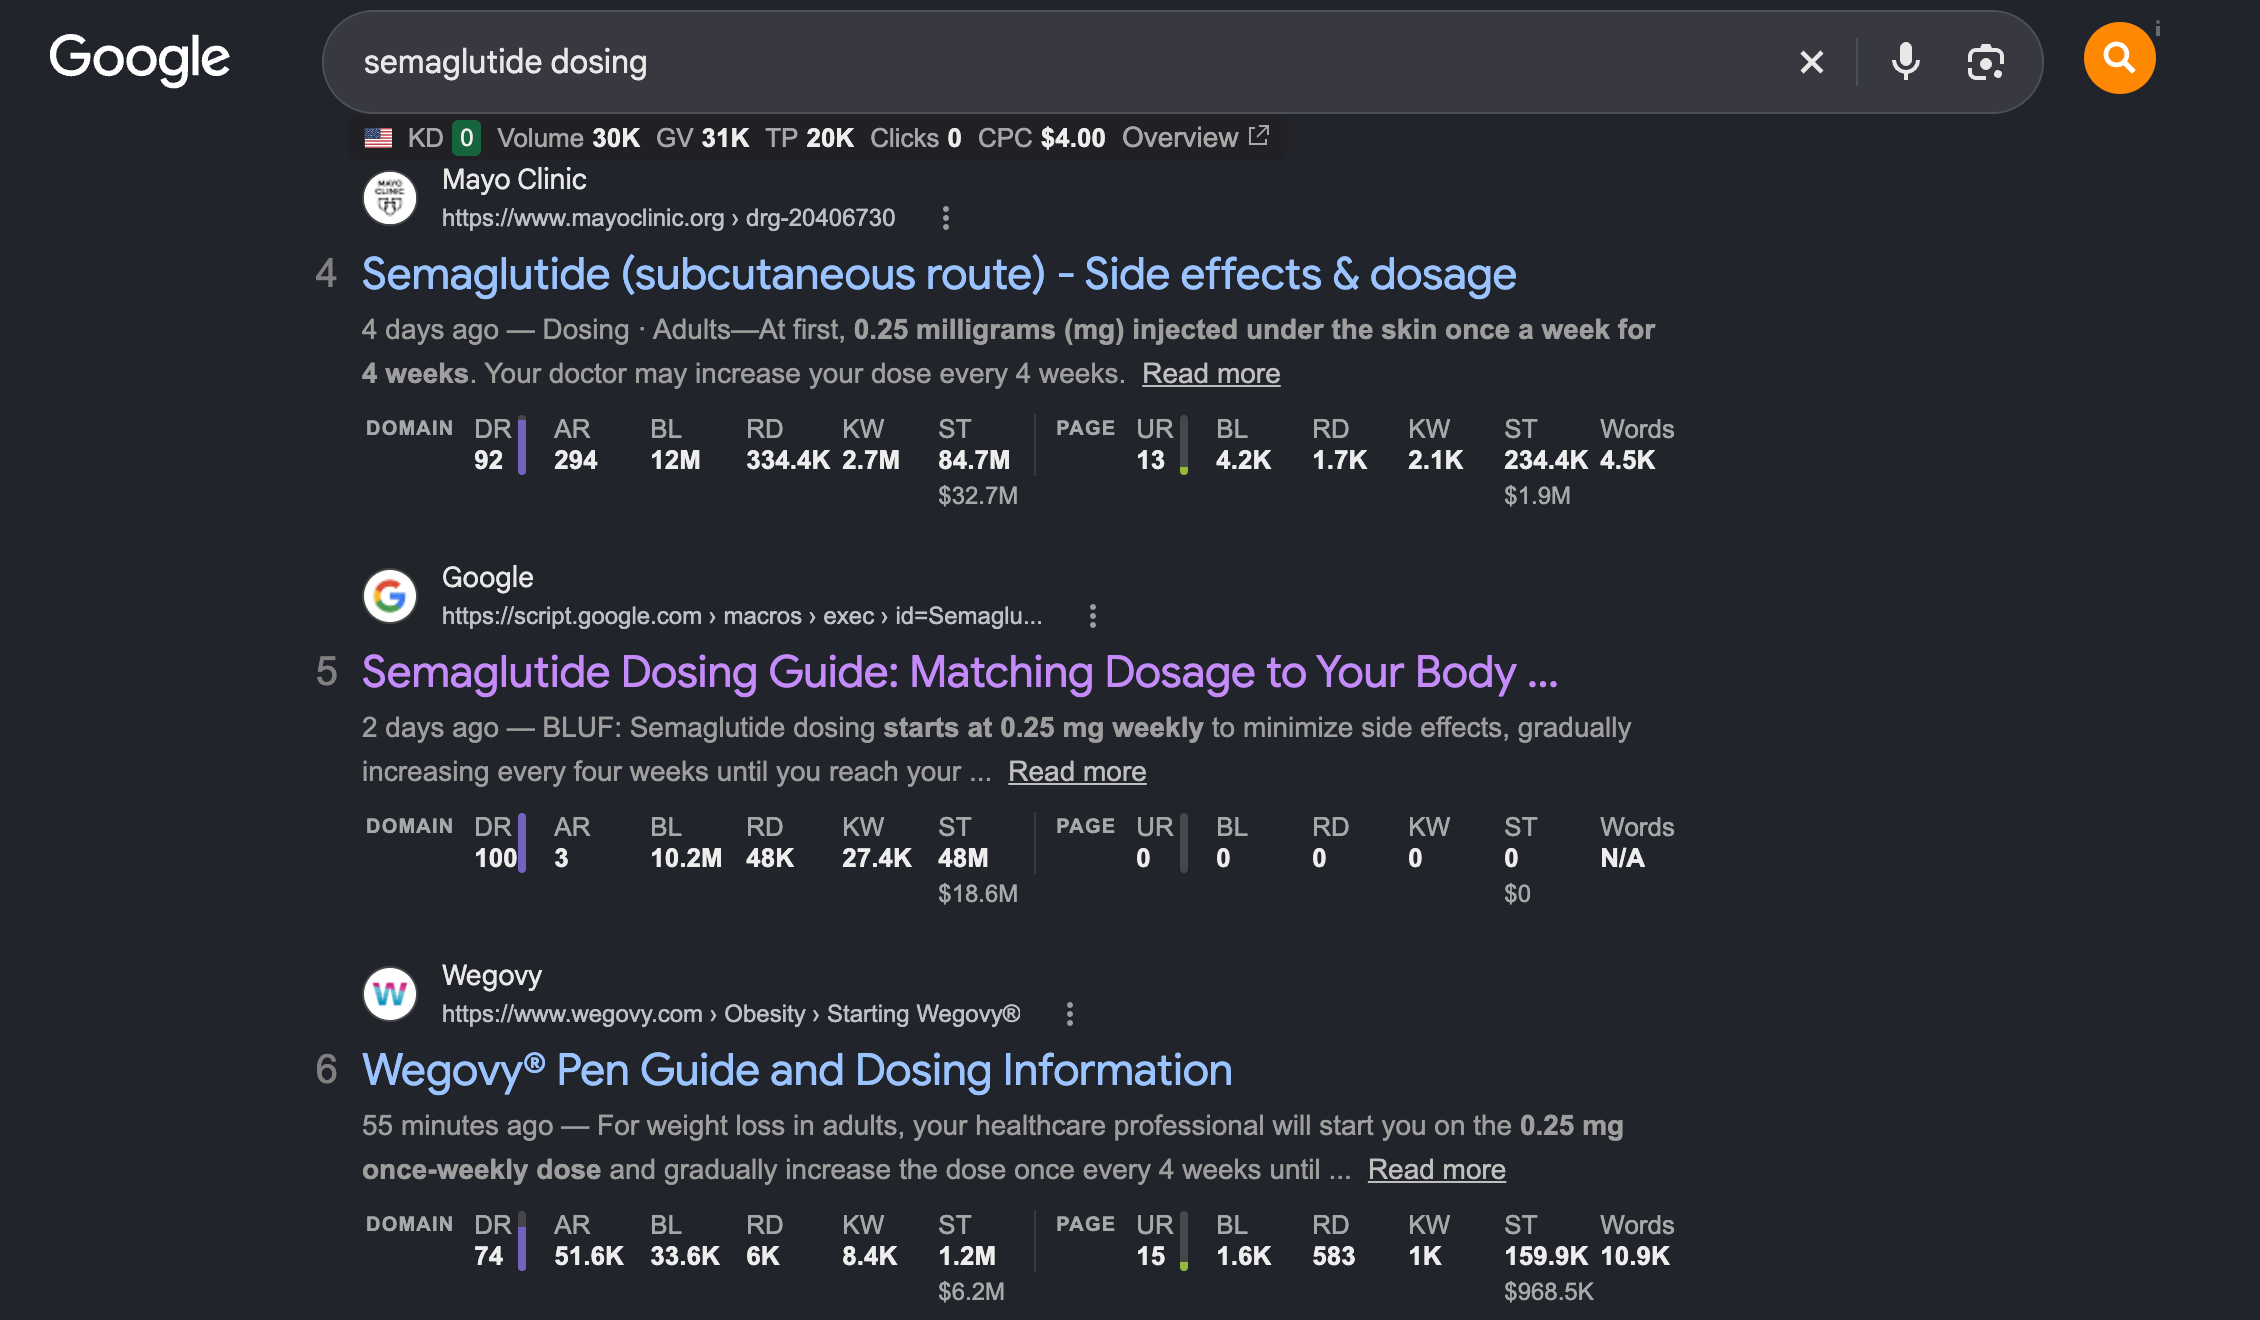
Task: Click Mayo Clinic domain rating 92
Action: [x=488, y=460]
